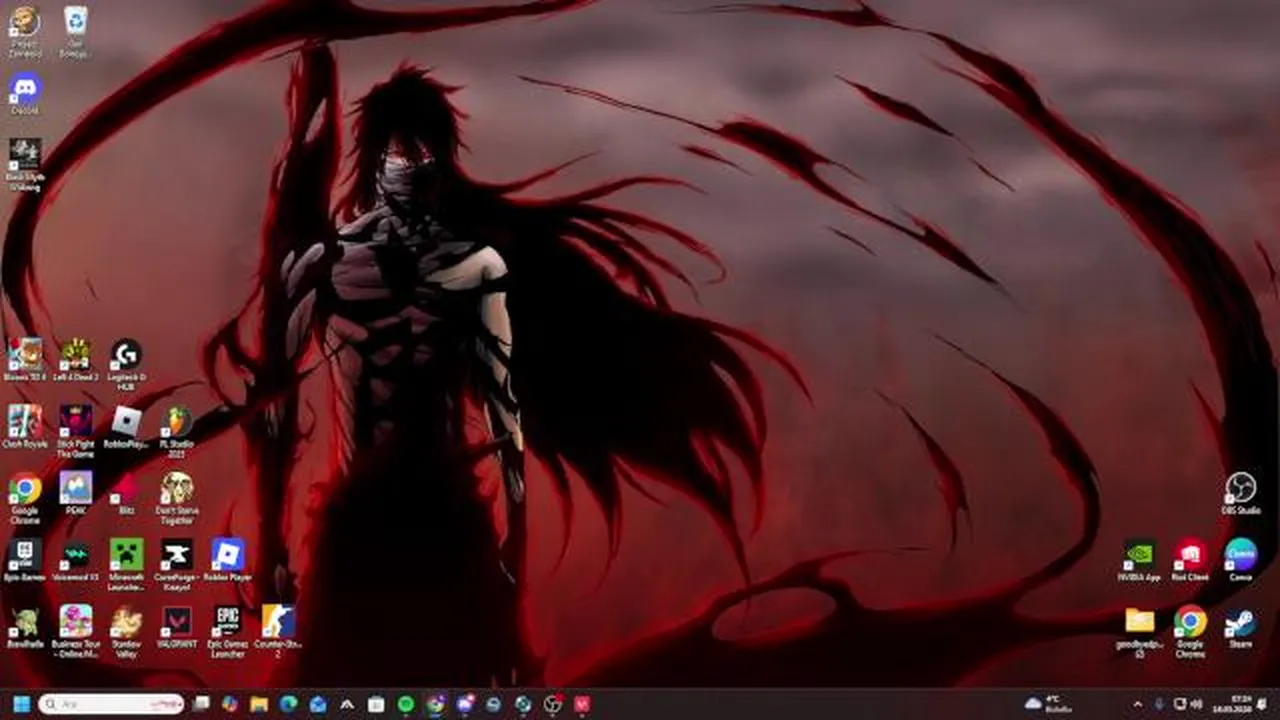Open the Riot Client shortcut
The height and width of the screenshot is (720, 1280).
pyautogui.click(x=1190, y=559)
